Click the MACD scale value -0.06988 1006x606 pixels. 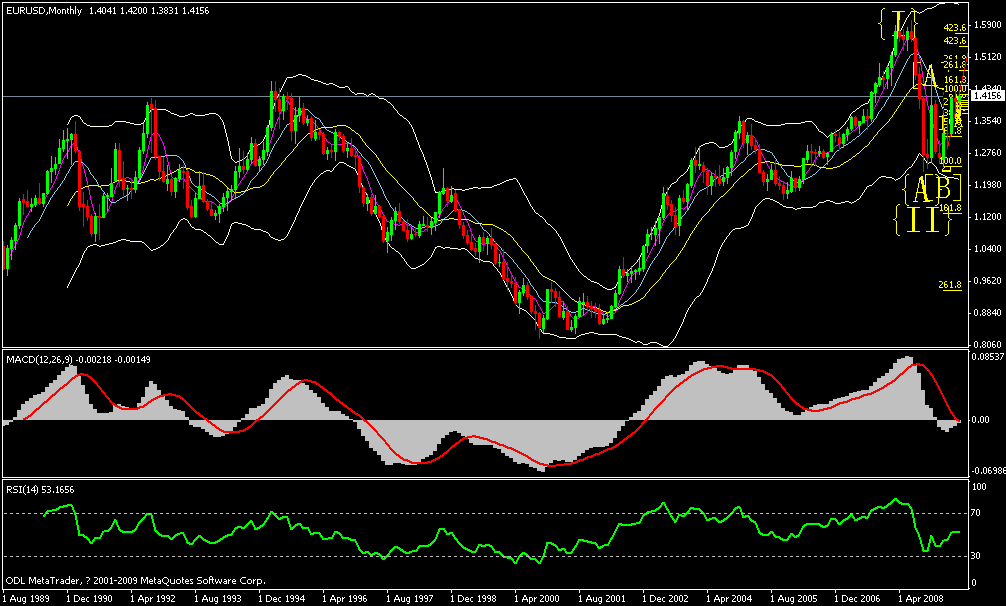tap(988, 471)
